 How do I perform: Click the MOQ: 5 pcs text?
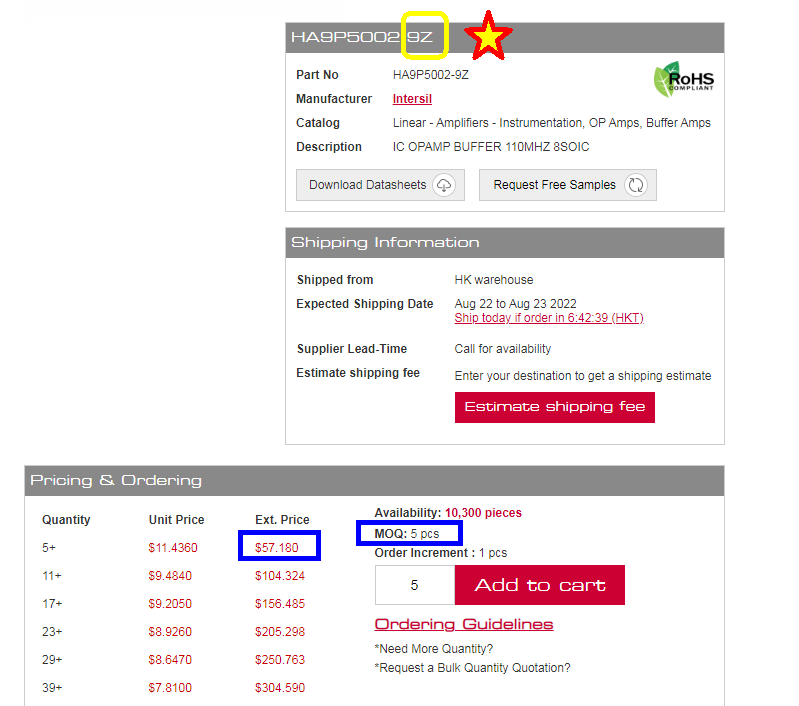coord(407,534)
